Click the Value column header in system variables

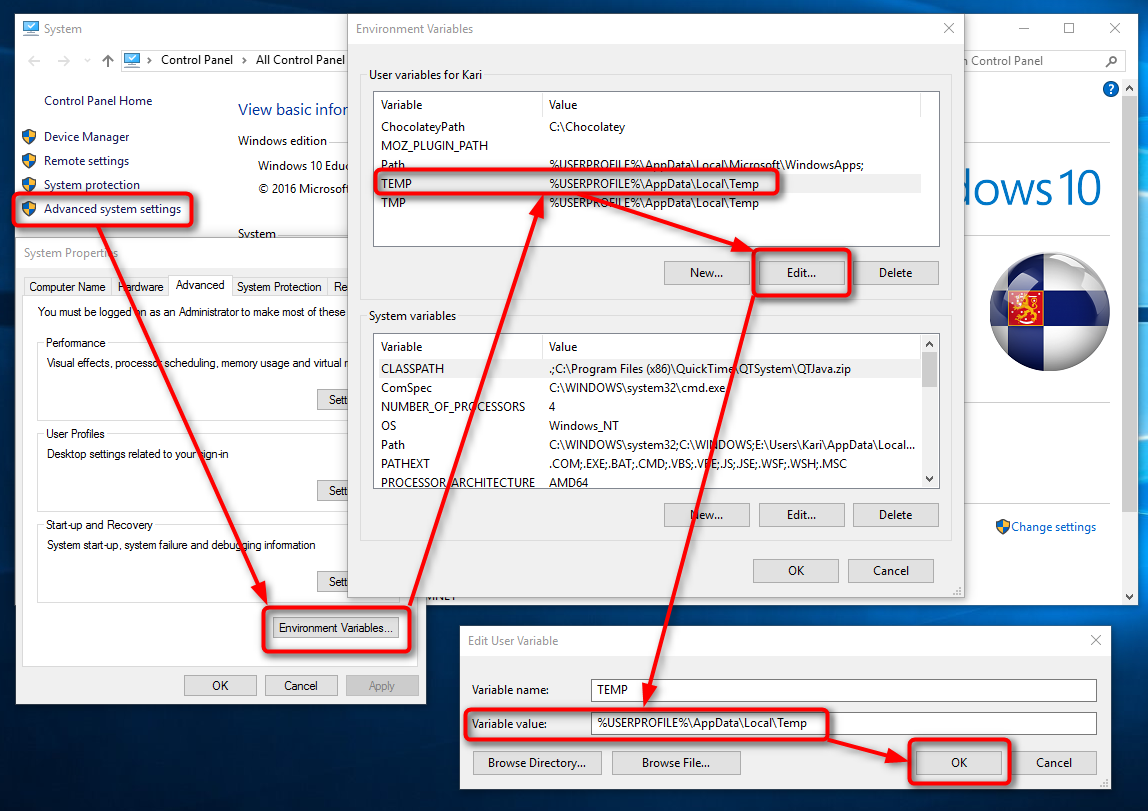point(731,347)
